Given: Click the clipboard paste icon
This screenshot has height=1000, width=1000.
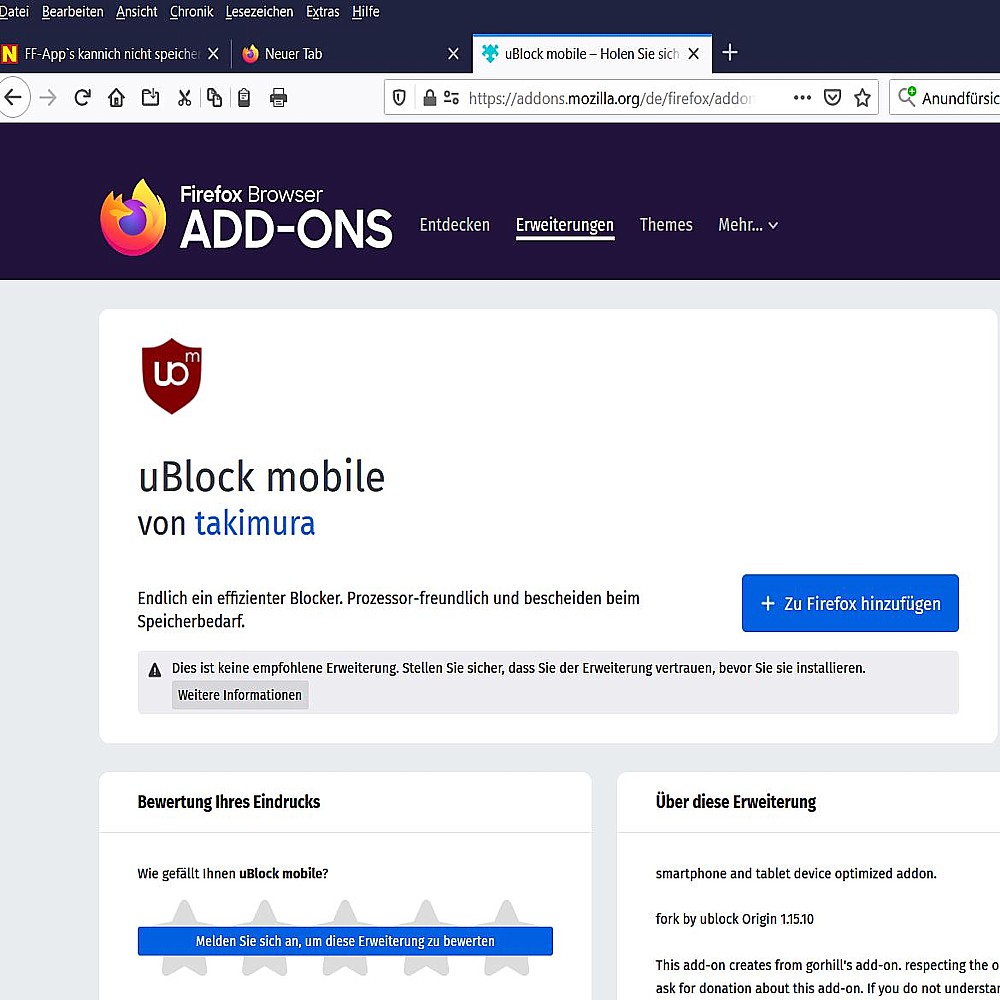Looking at the screenshot, I should [244, 98].
